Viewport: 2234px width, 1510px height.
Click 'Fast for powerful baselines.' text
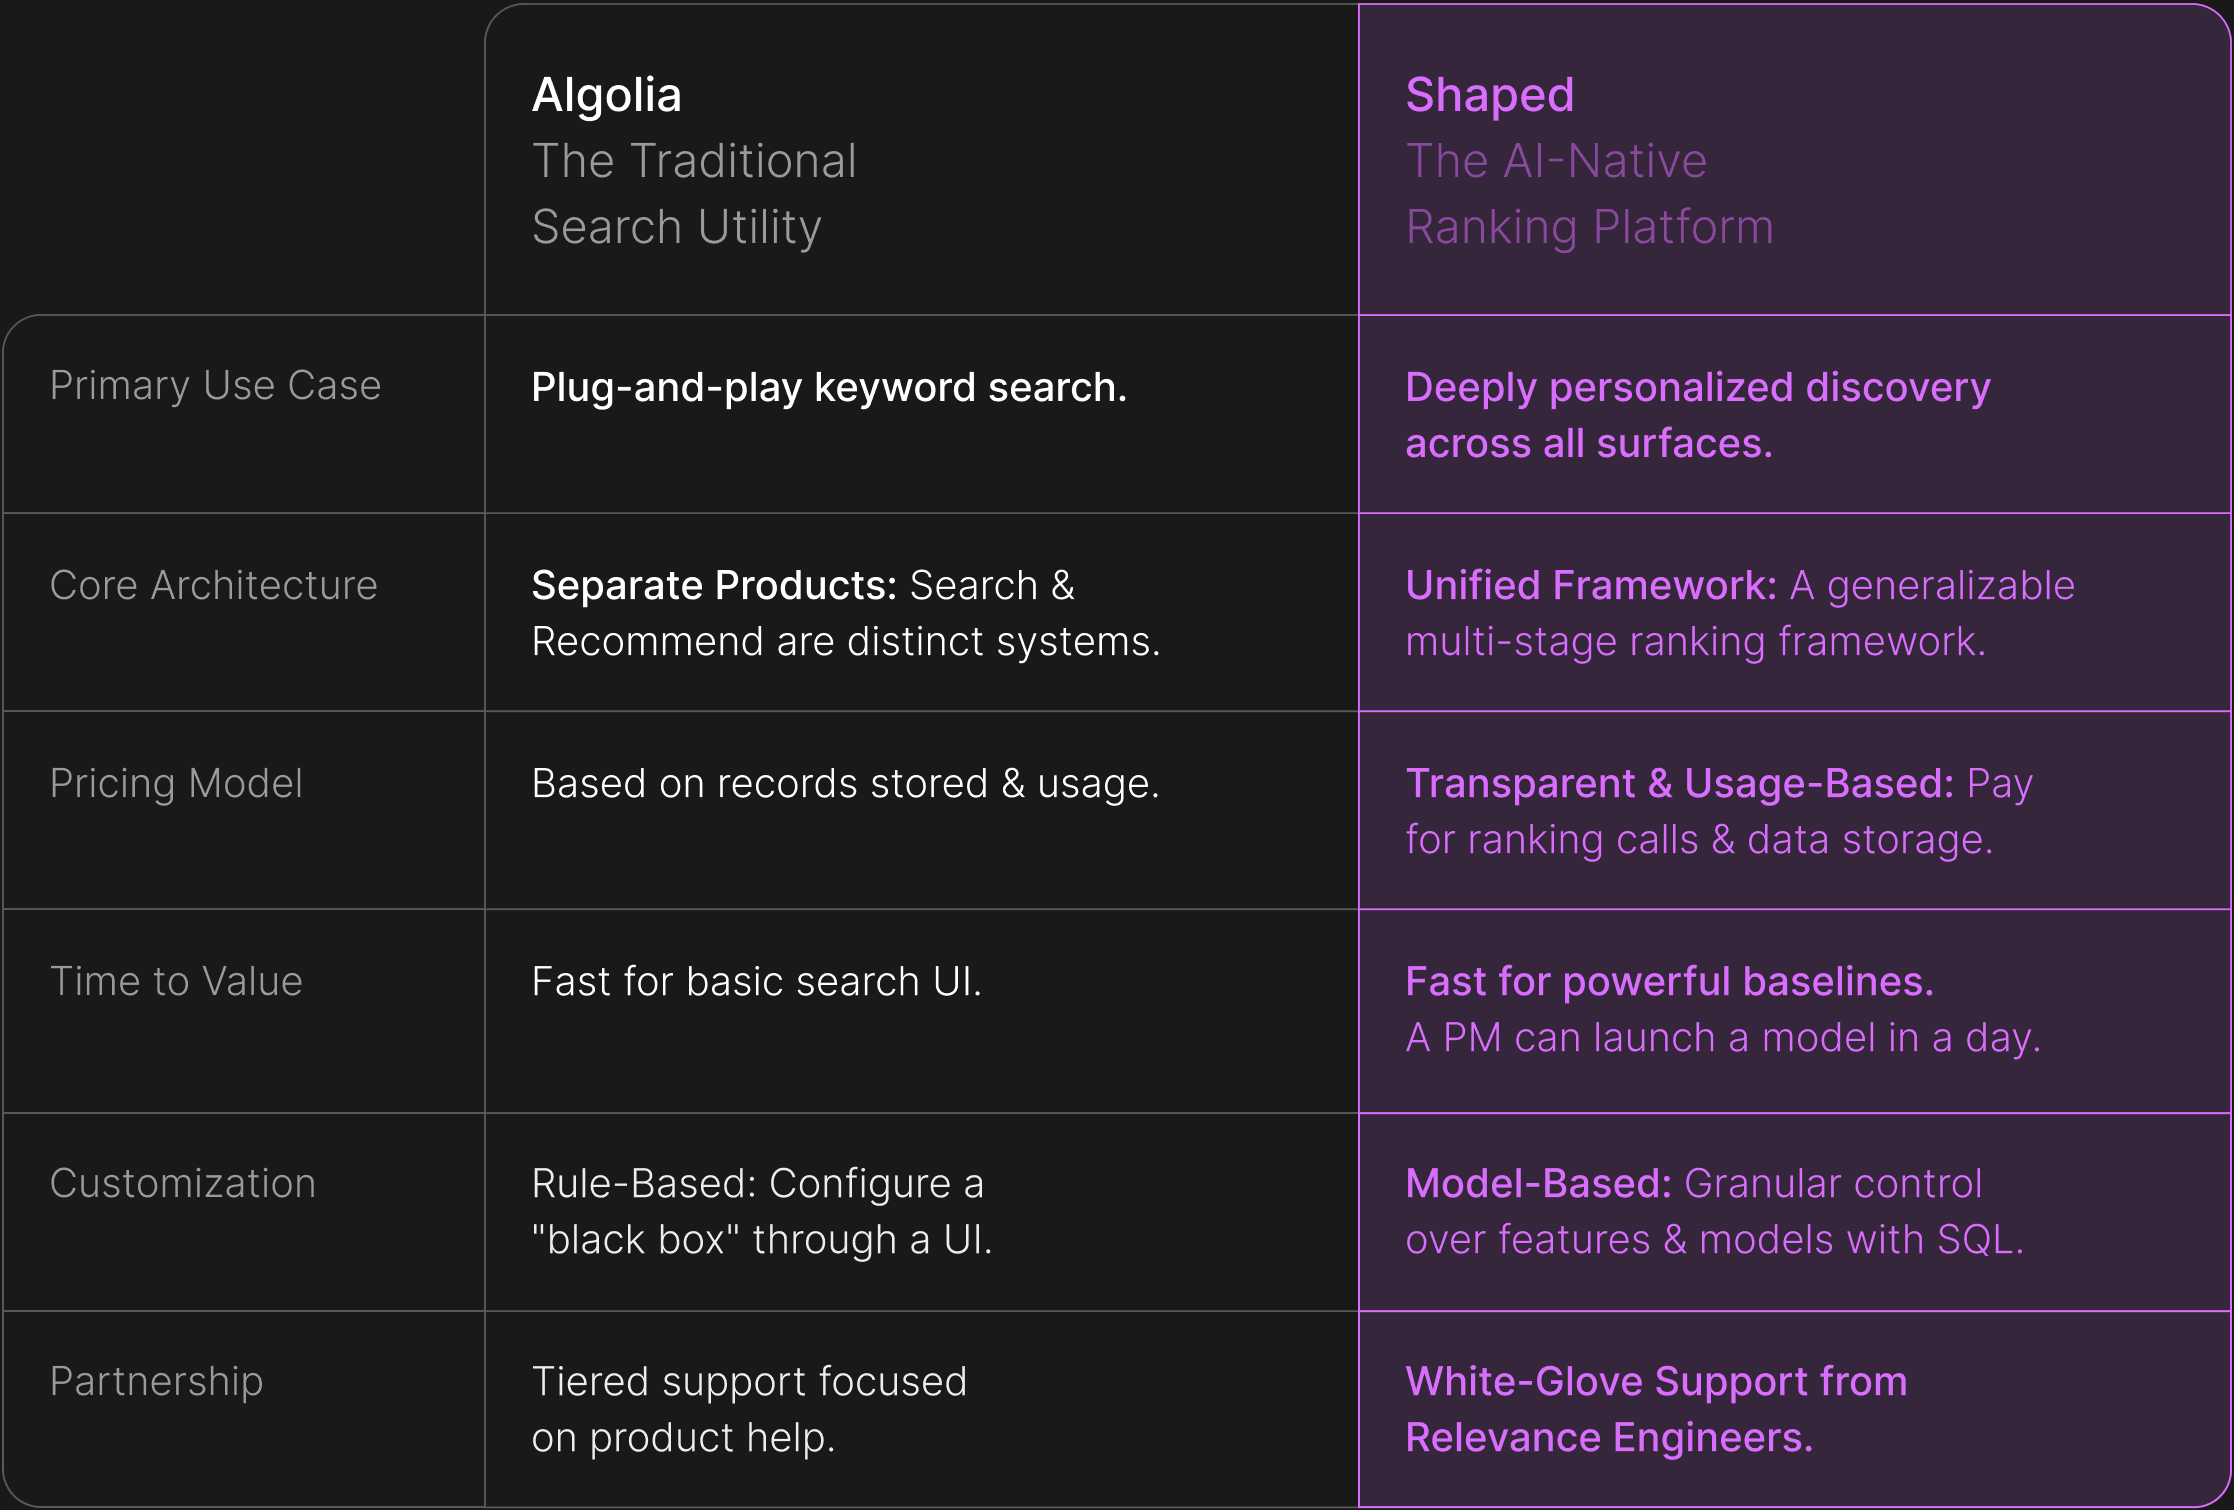pyautogui.click(x=1669, y=981)
